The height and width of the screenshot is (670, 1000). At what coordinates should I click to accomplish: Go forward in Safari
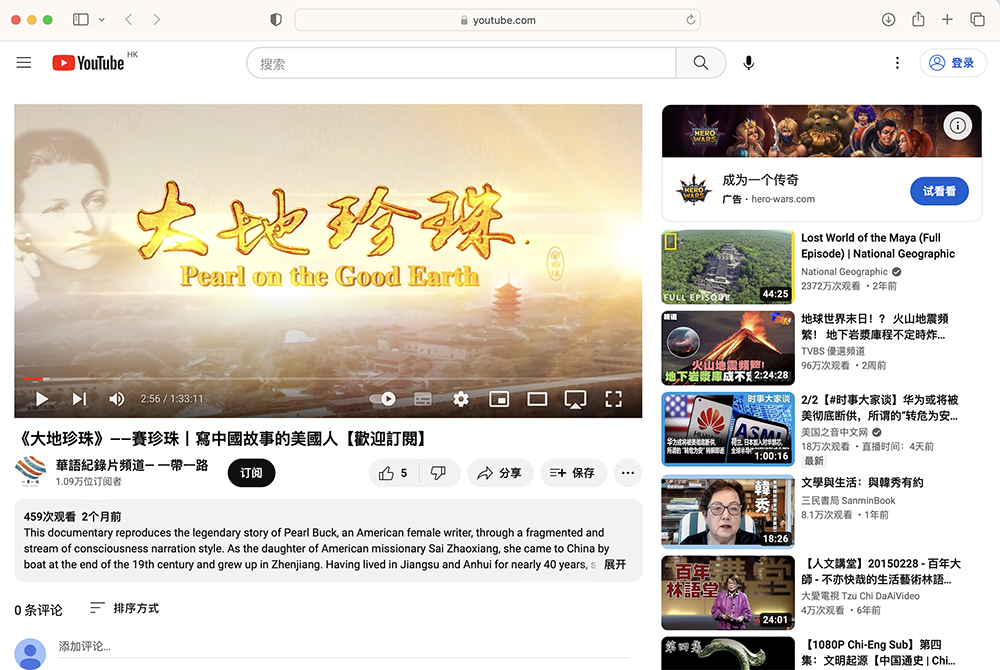pos(157,20)
